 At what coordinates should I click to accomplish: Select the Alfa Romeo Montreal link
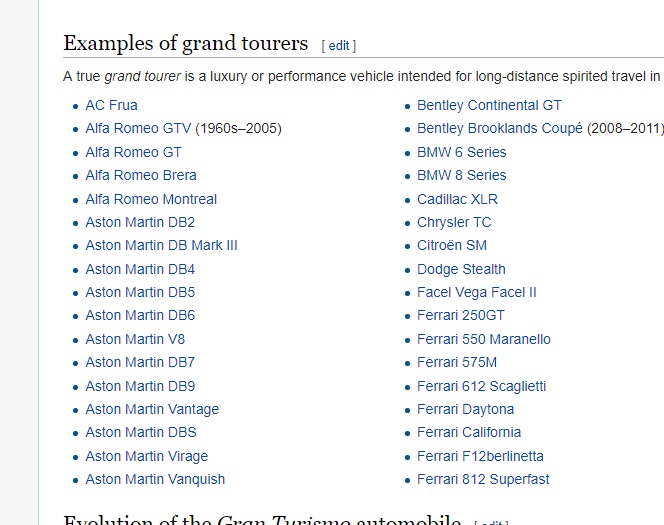click(x=151, y=199)
